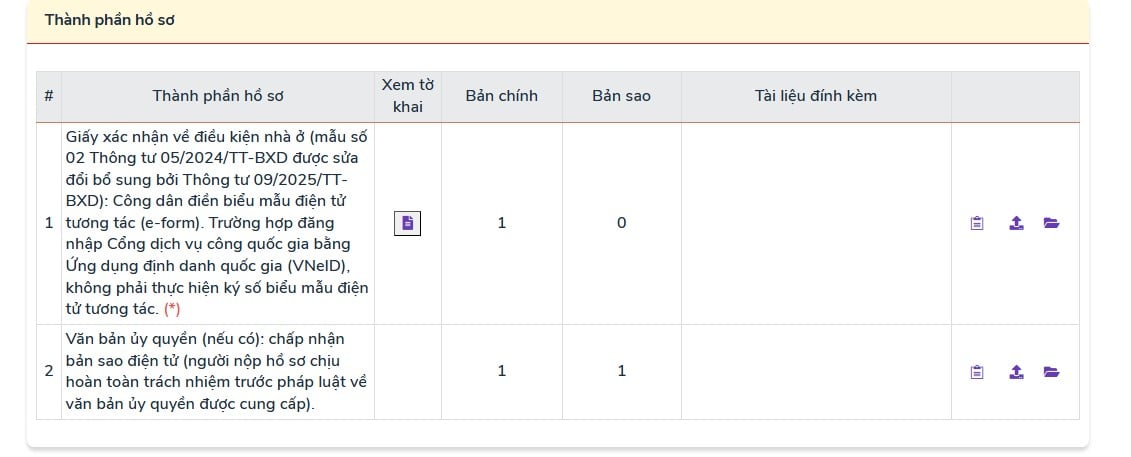Click the 'Bản sao' column header

coord(621,96)
